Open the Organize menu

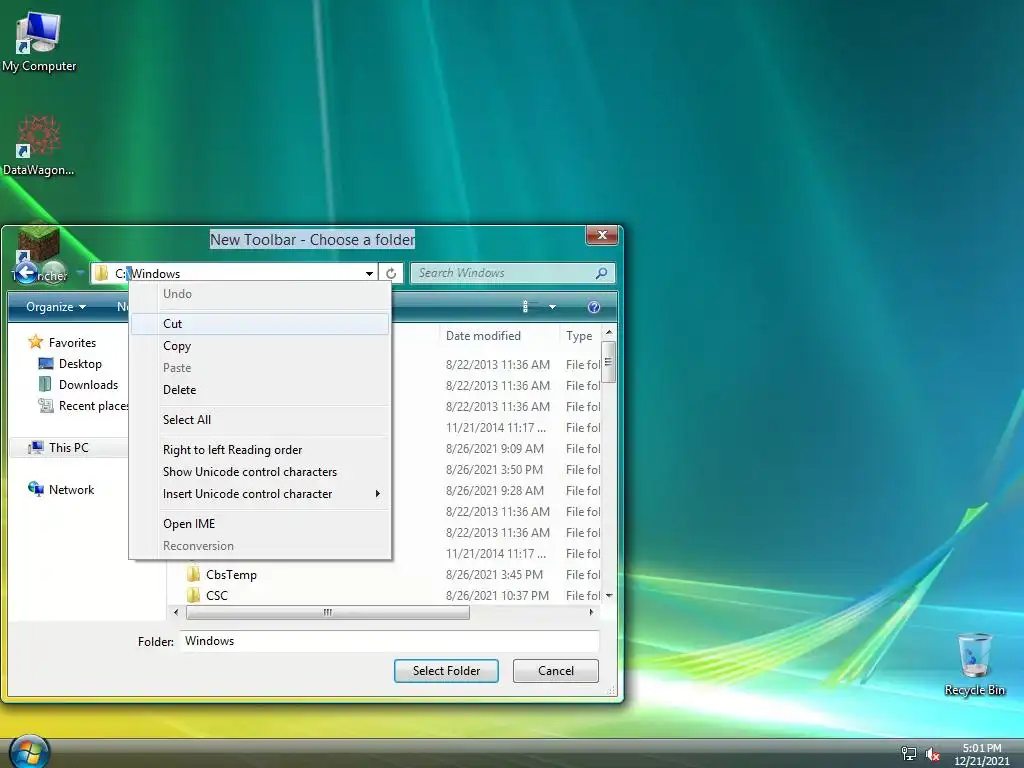pyautogui.click(x=56, y=307)
